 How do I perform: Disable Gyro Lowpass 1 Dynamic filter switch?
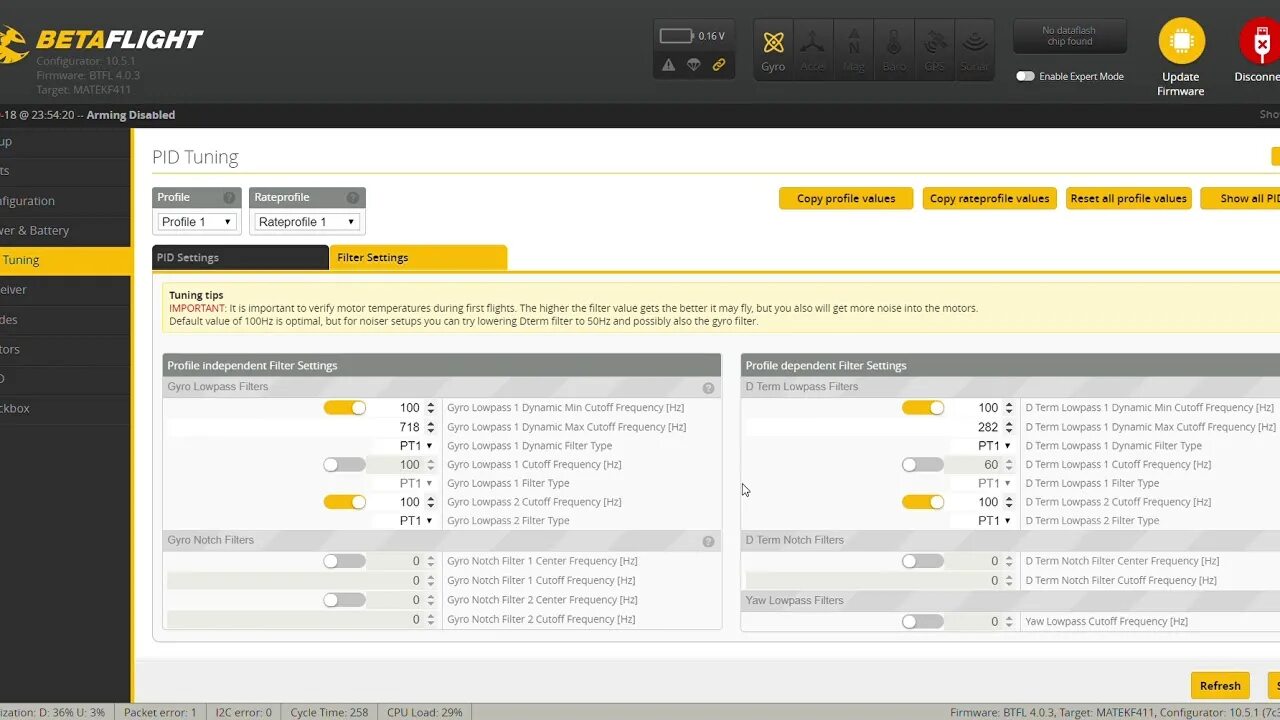click(x=345, y=408)
